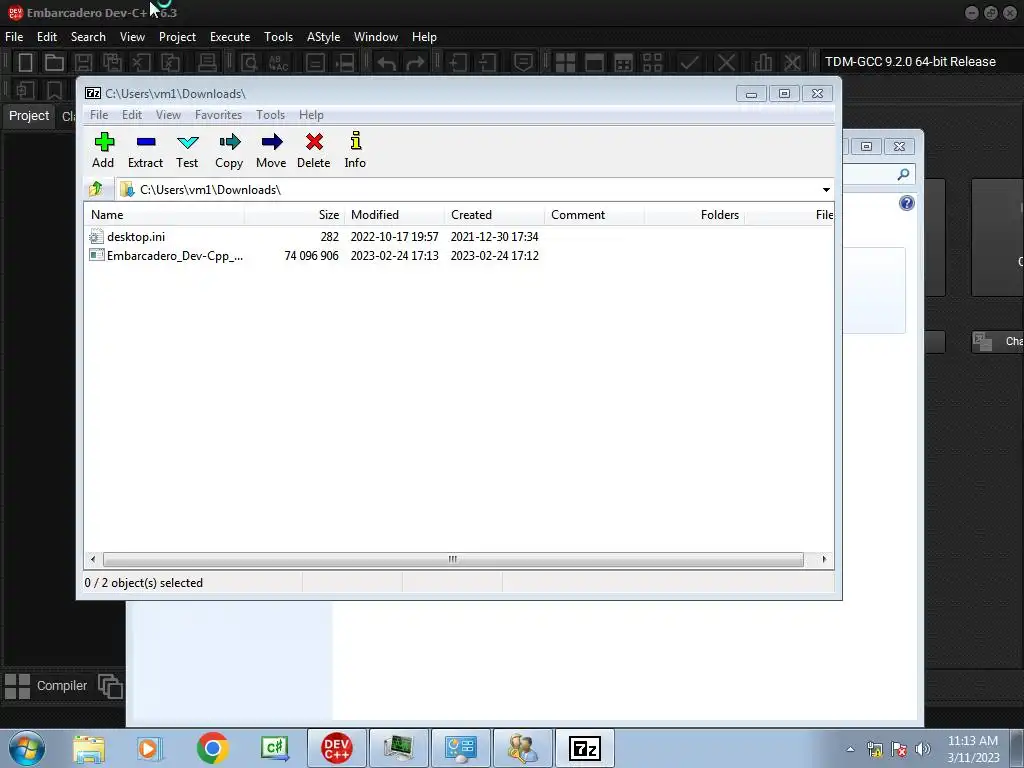Click the Print icon in Dev-C++ toolbar
This screenshot has width=1024, height=768.
207,63
